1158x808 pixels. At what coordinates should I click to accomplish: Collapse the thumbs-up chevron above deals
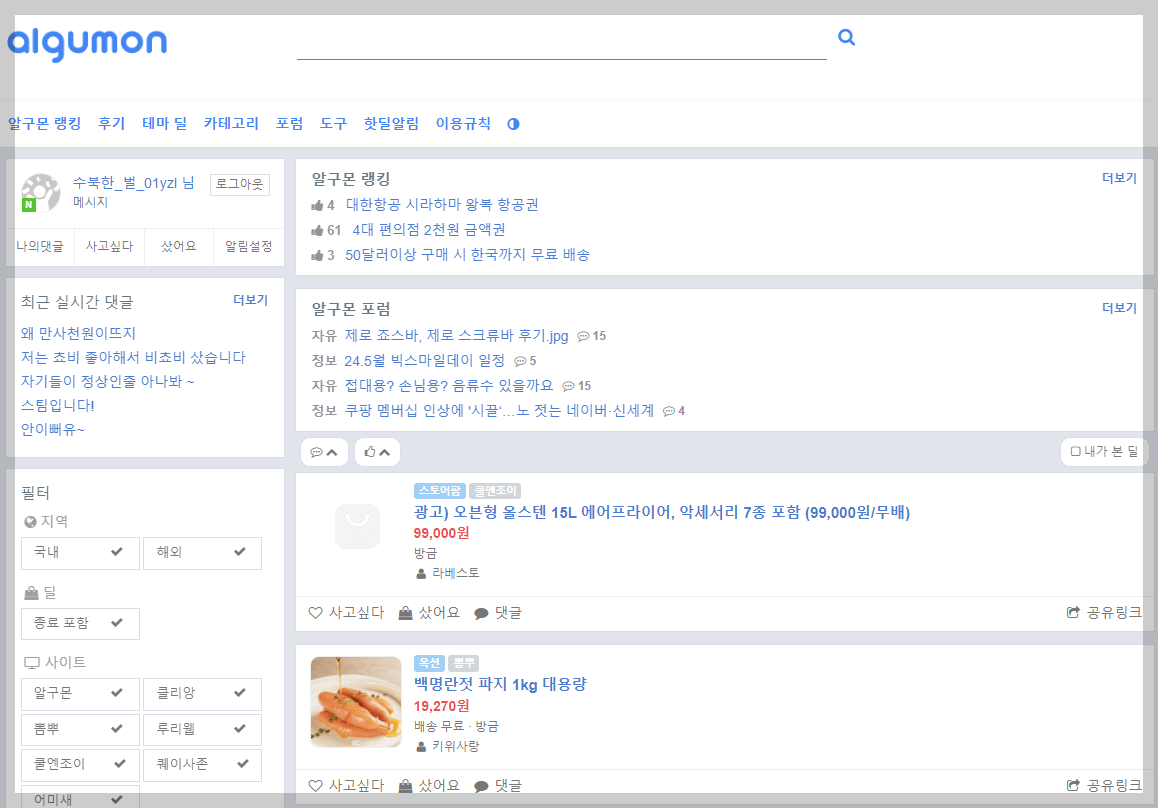pos(376,451)
